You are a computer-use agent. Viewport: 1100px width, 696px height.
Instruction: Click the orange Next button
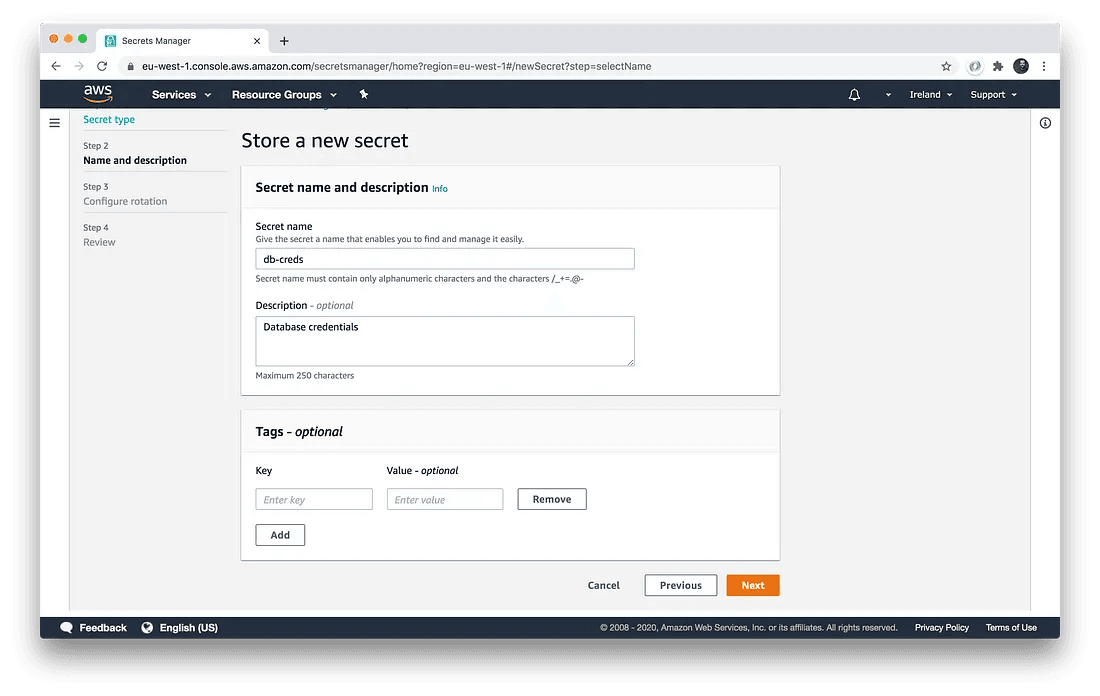(753, 585)
